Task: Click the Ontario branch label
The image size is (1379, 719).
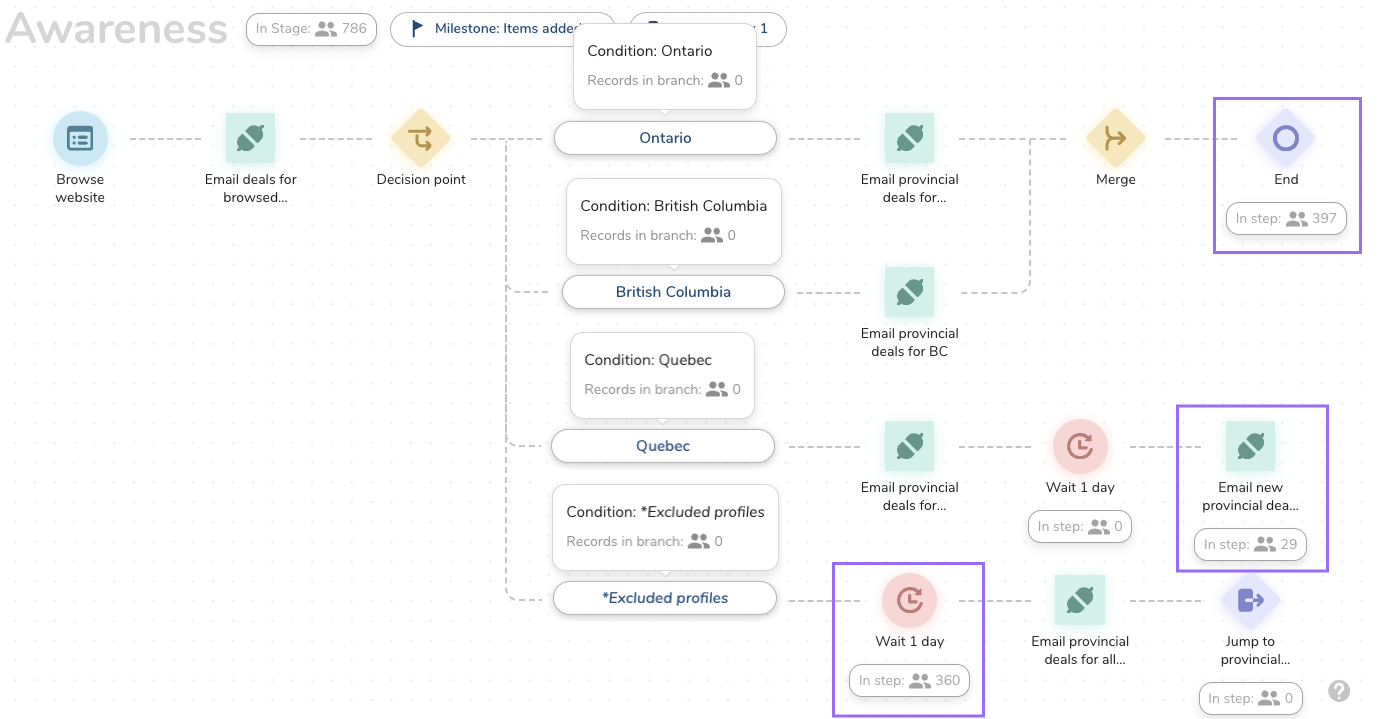Action: [x=665, y=138]
